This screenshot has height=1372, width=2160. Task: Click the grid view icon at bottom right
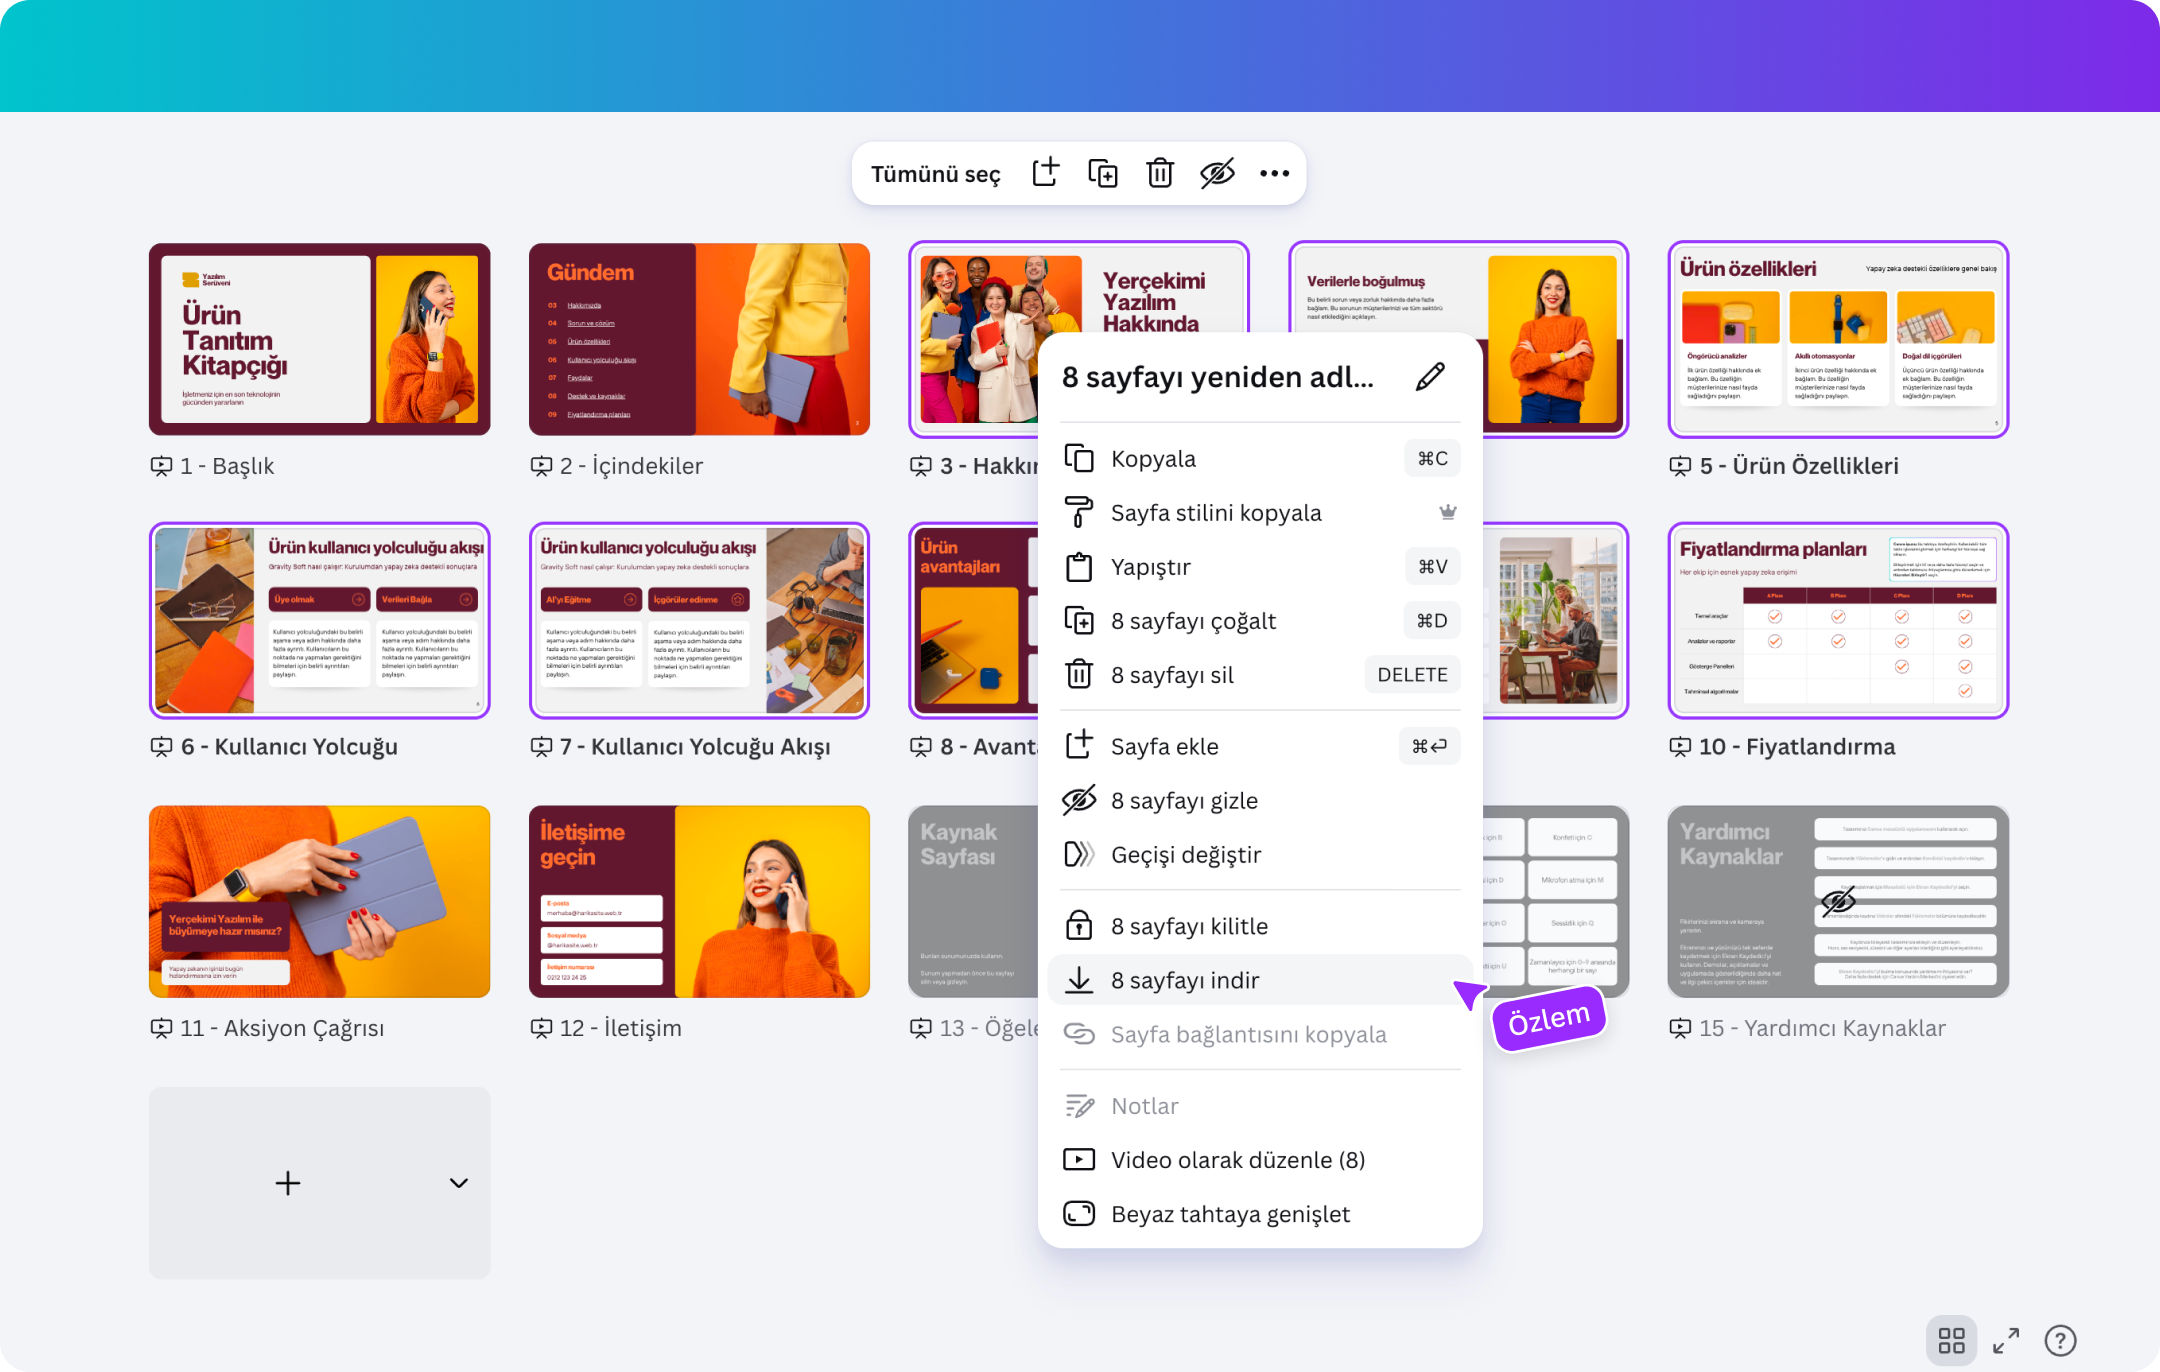(1951, 1340)
